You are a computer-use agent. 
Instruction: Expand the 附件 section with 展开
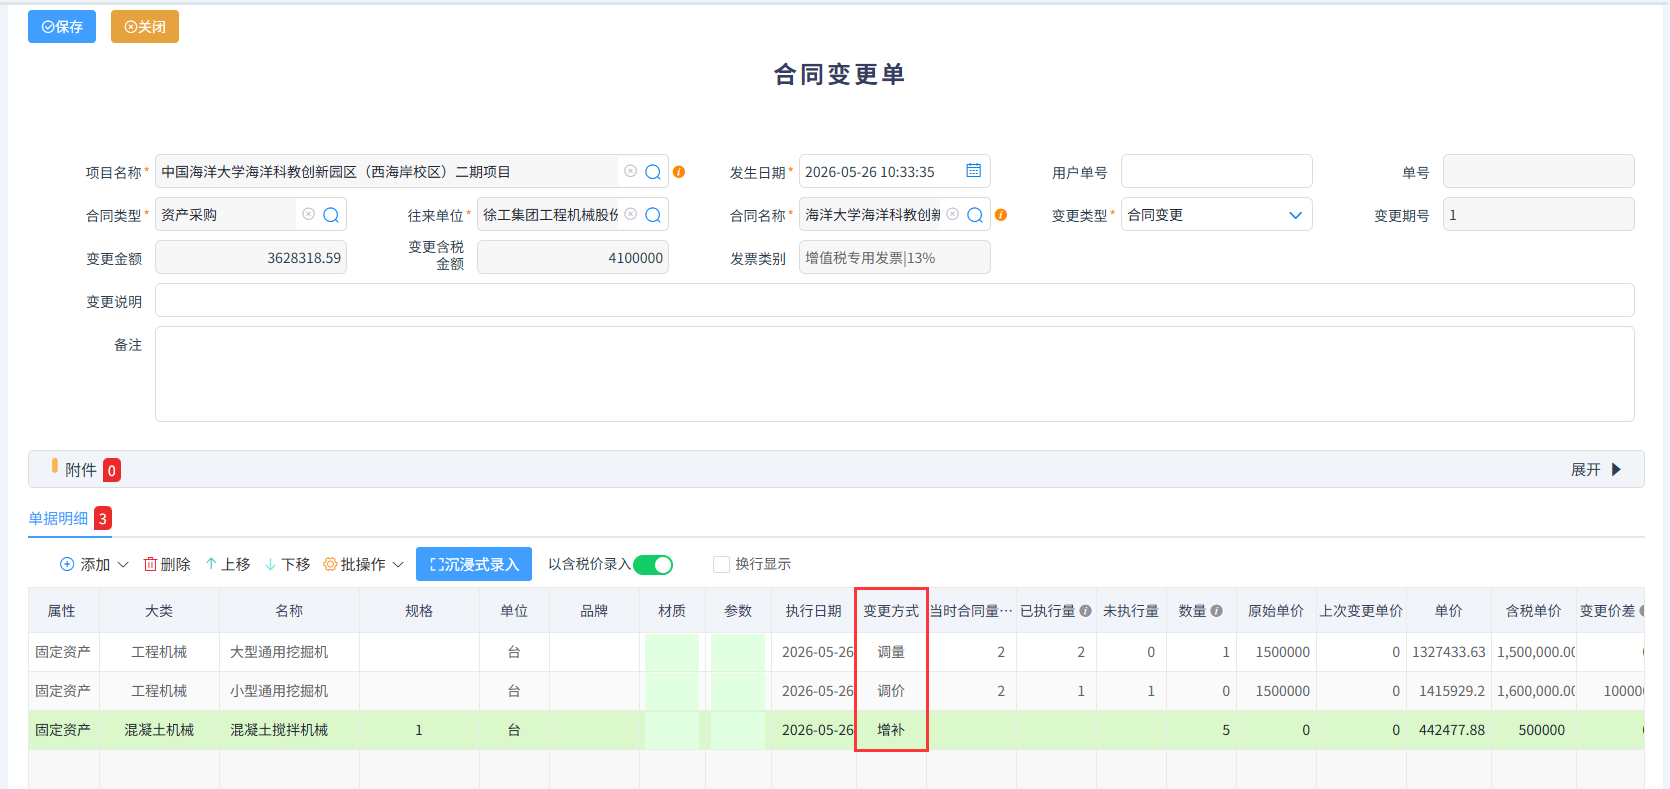1596,470
